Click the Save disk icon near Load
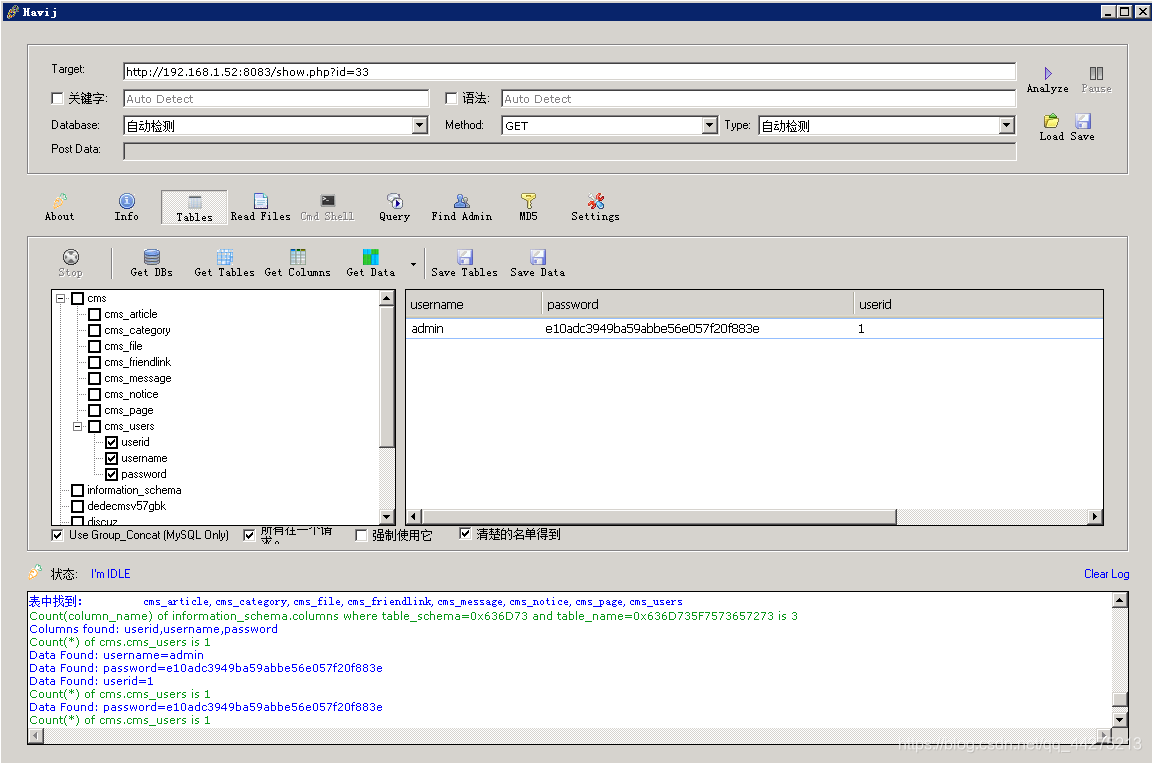Image resolution: width=1152 pixels, height=763 pixels. [x=1083, y=121]
